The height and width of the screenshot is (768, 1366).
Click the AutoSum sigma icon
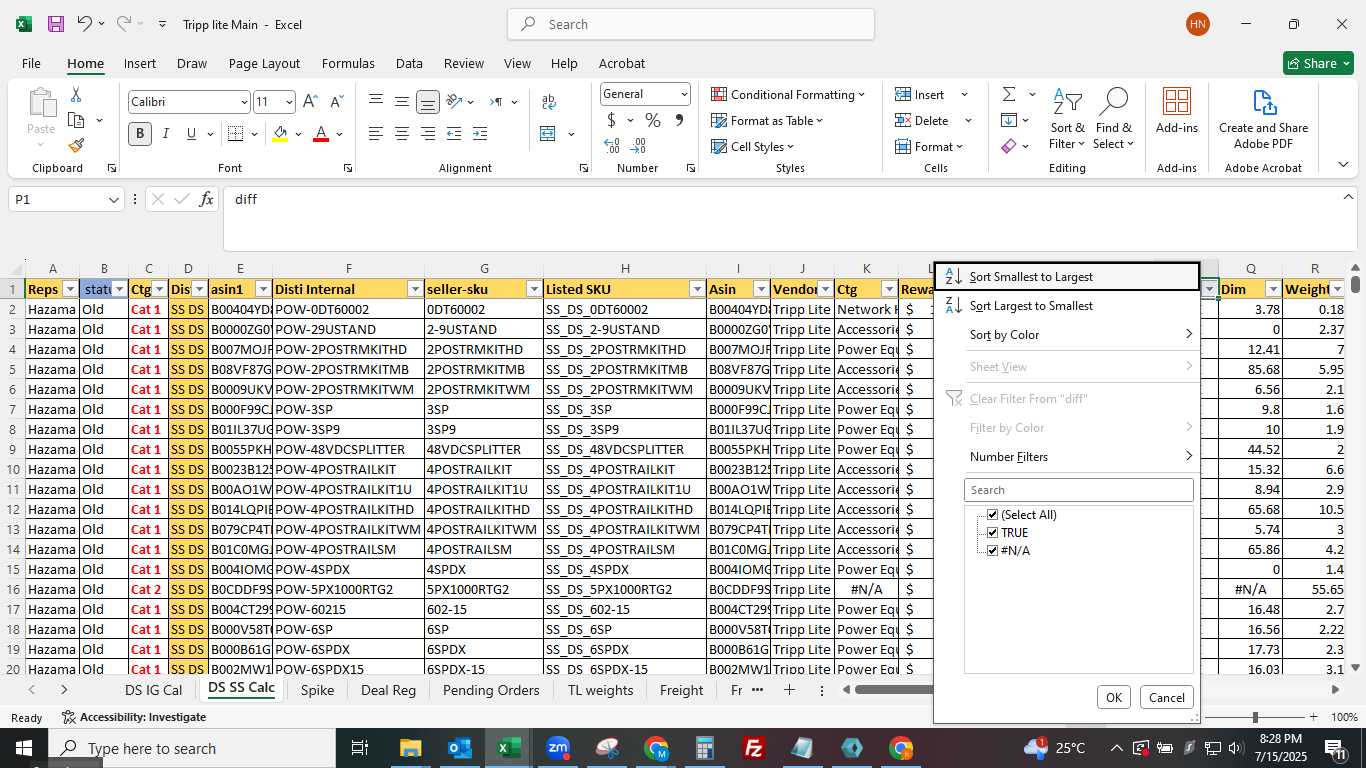pyautogui.click(x=1008, y=94)
